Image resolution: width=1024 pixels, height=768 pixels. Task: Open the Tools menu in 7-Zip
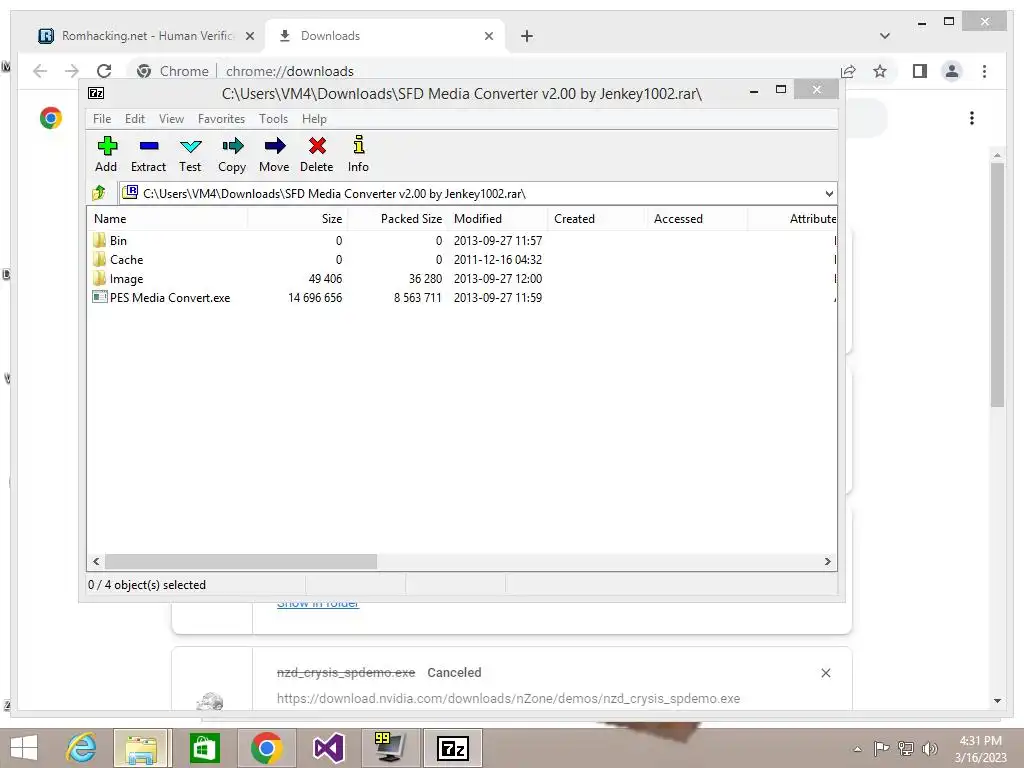click(x=273, y=119)
